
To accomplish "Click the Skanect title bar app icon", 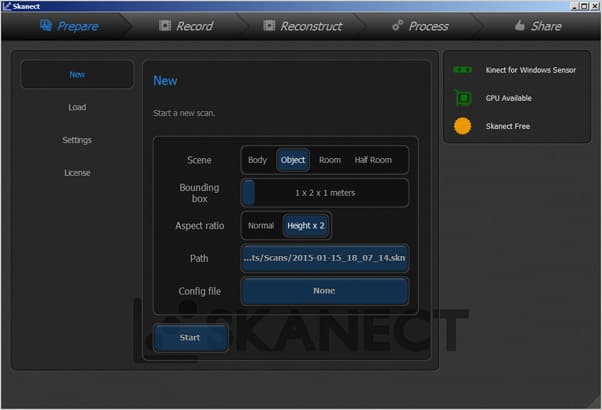I will (x=7, y=6).
